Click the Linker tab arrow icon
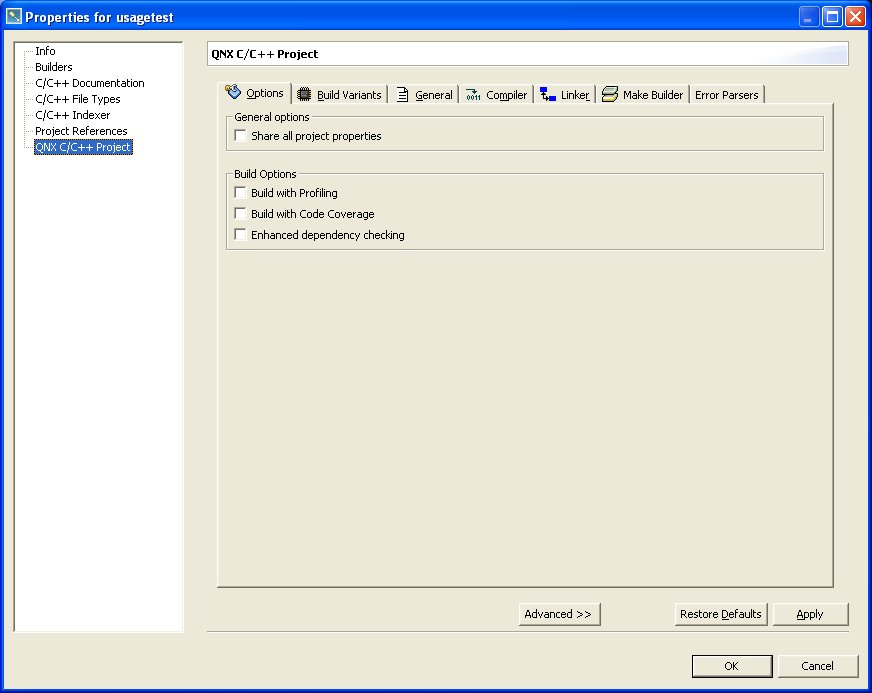The image size is (872, 693). tap(545, 93)
